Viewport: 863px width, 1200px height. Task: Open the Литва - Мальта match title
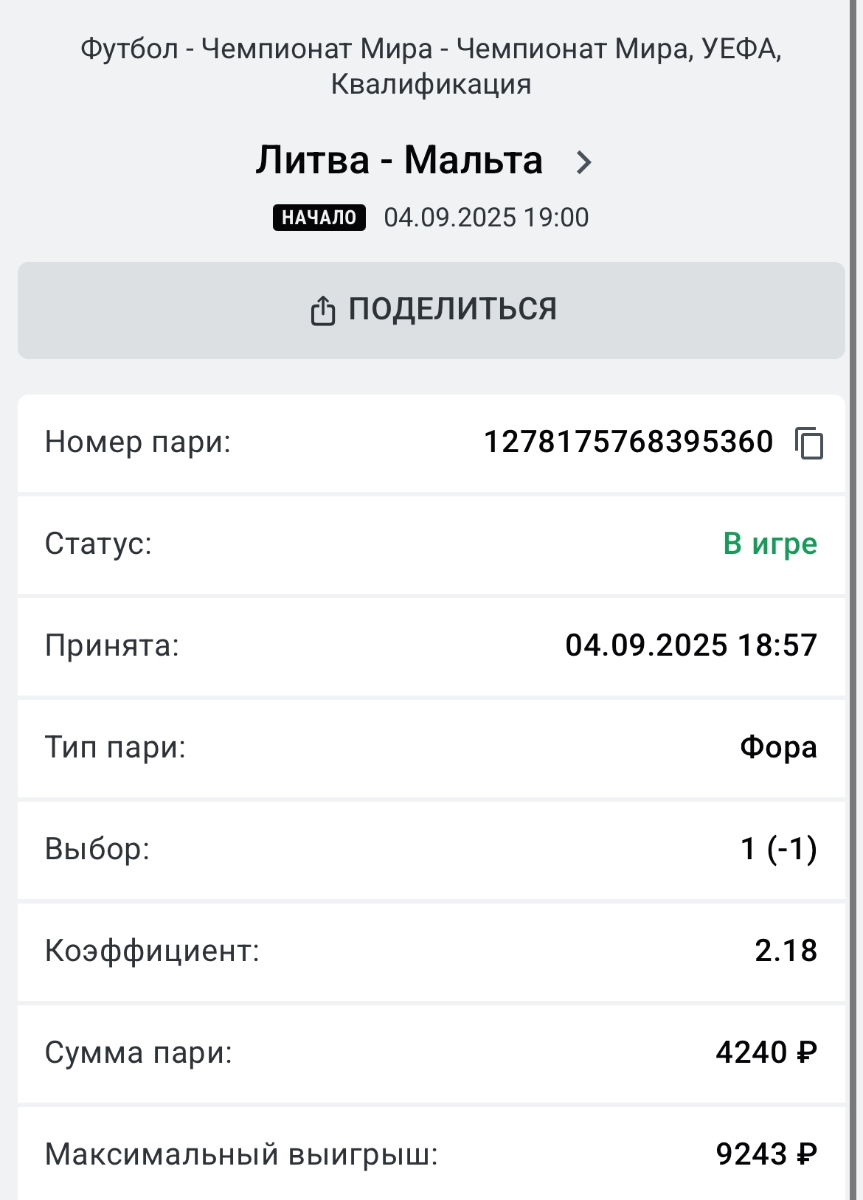399,160
